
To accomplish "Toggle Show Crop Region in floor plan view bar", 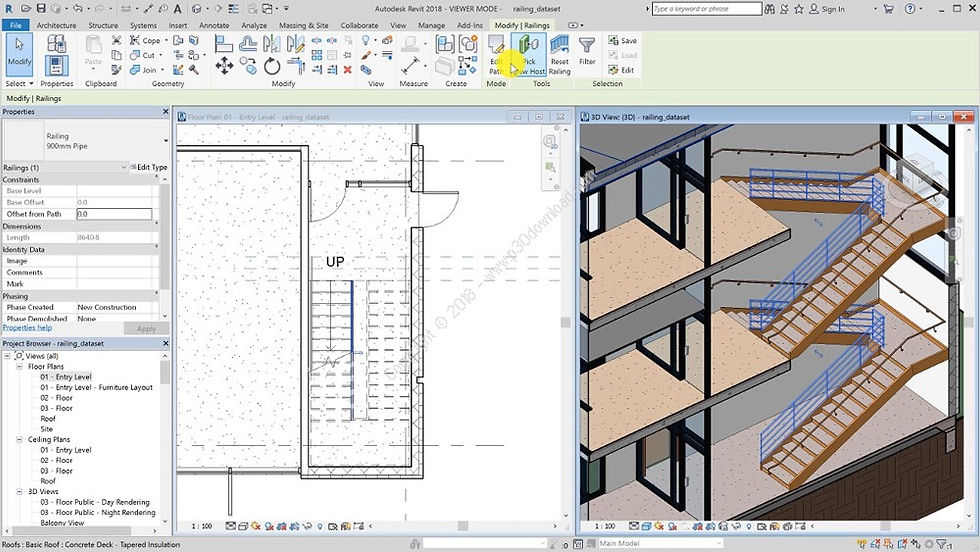I will (294, 526).
